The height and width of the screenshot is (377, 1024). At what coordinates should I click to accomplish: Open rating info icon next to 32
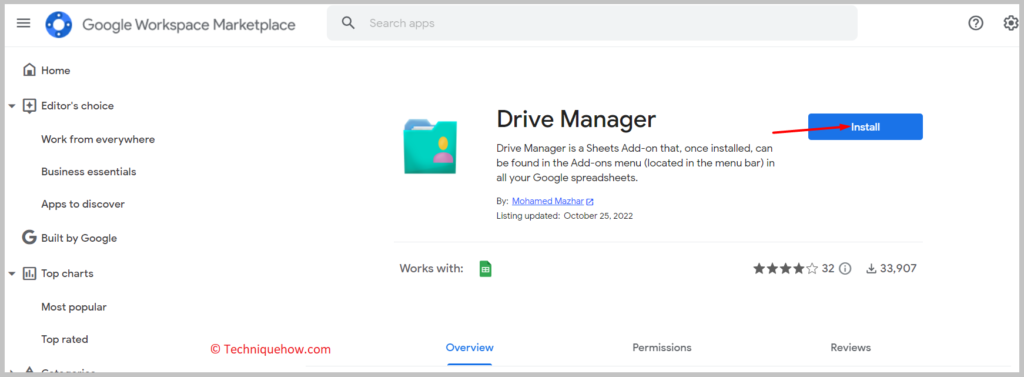tap(844, 269)
